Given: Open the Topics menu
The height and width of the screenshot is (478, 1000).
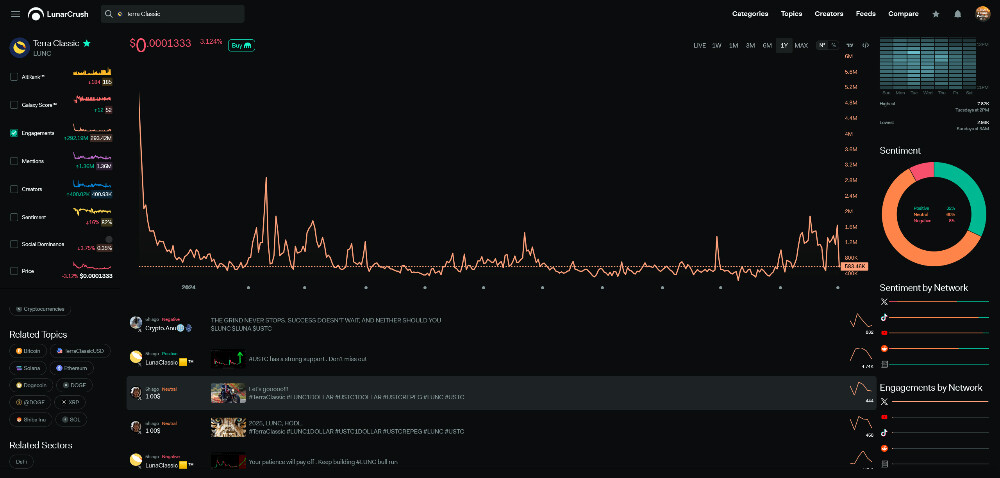Looking at the screenshot, I should (791, 14).
